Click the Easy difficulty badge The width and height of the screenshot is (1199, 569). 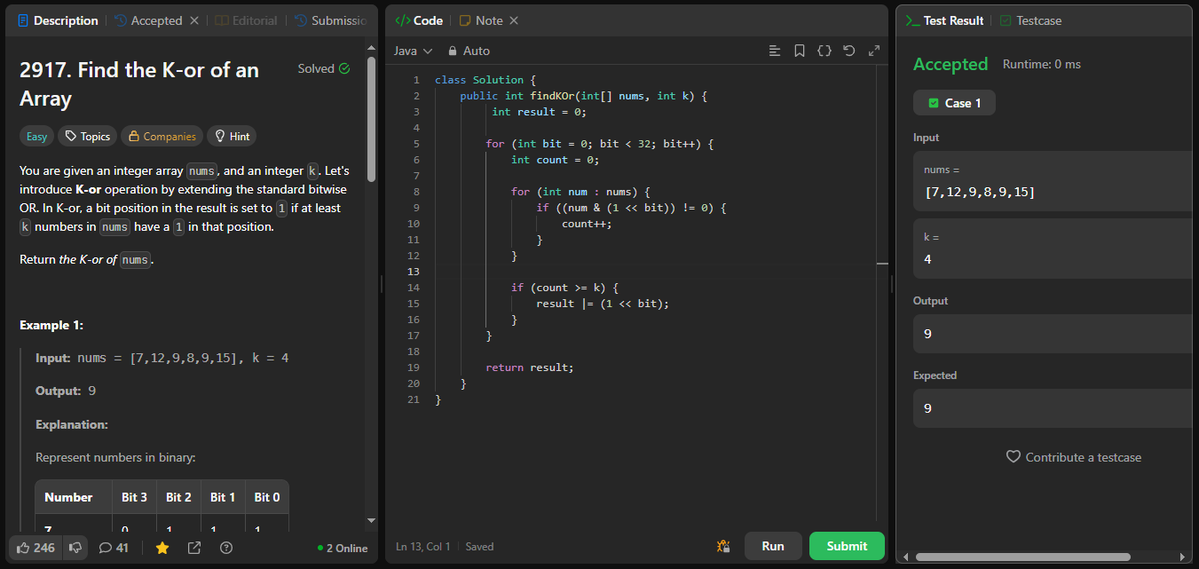point(37,136)
